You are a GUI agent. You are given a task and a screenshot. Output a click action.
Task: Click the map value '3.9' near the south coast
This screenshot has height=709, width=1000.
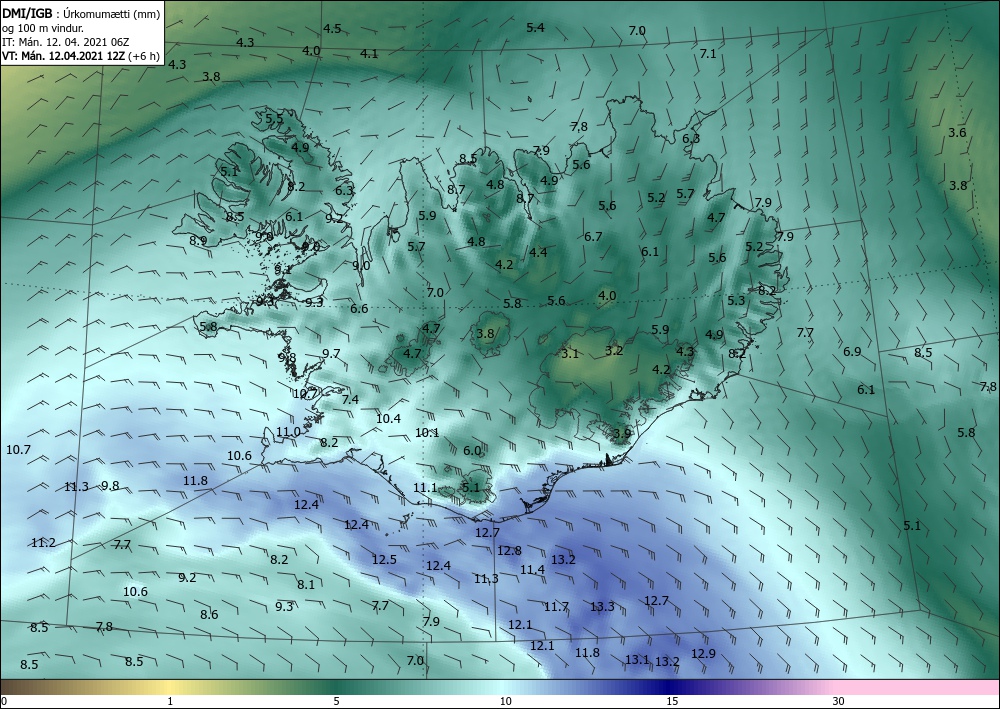[x=622, y=434]
